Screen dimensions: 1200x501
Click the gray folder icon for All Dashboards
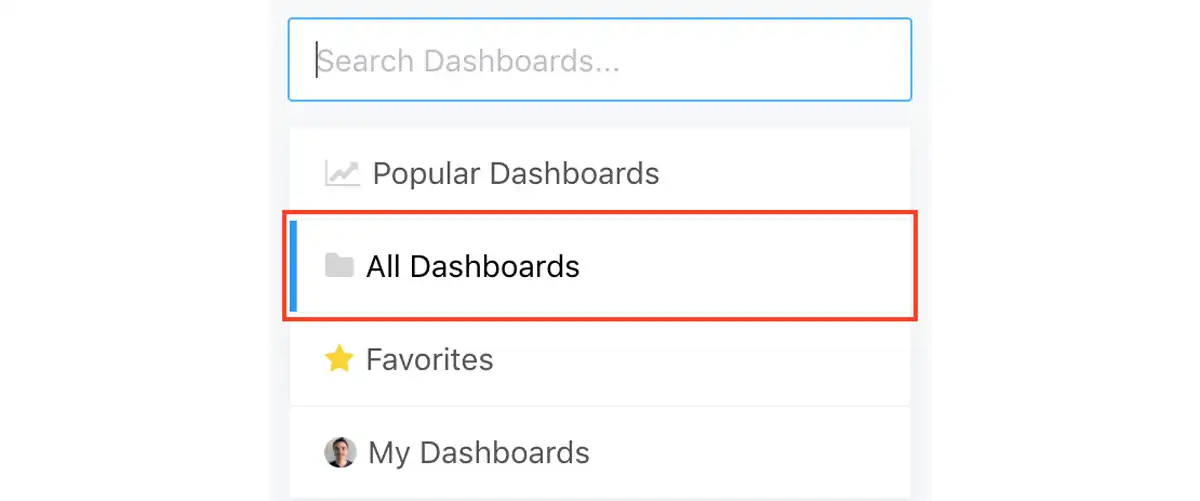(x=339, y=266)
